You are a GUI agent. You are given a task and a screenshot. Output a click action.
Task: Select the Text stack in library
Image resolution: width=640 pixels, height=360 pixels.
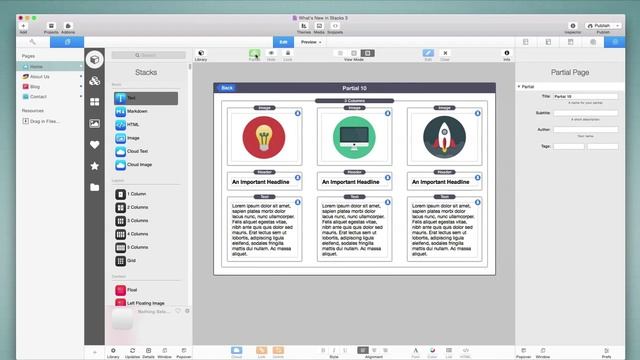pyautogui.click(x=146, y=98)
